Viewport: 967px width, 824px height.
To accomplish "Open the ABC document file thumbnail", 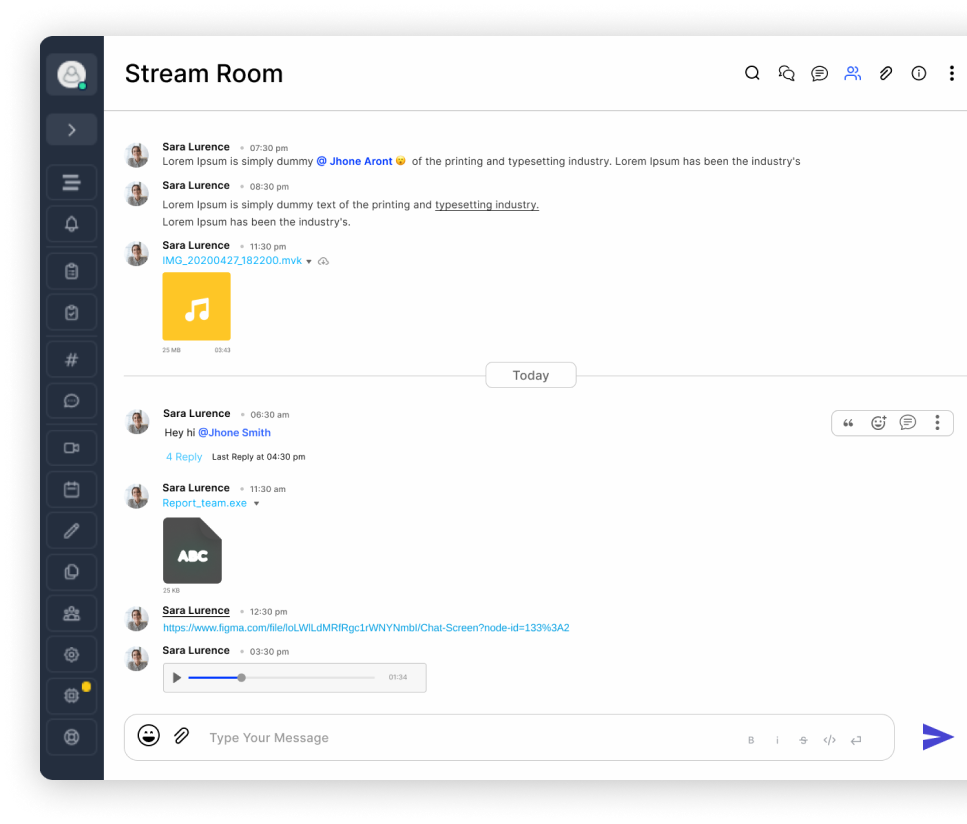I will click(192, 551).
